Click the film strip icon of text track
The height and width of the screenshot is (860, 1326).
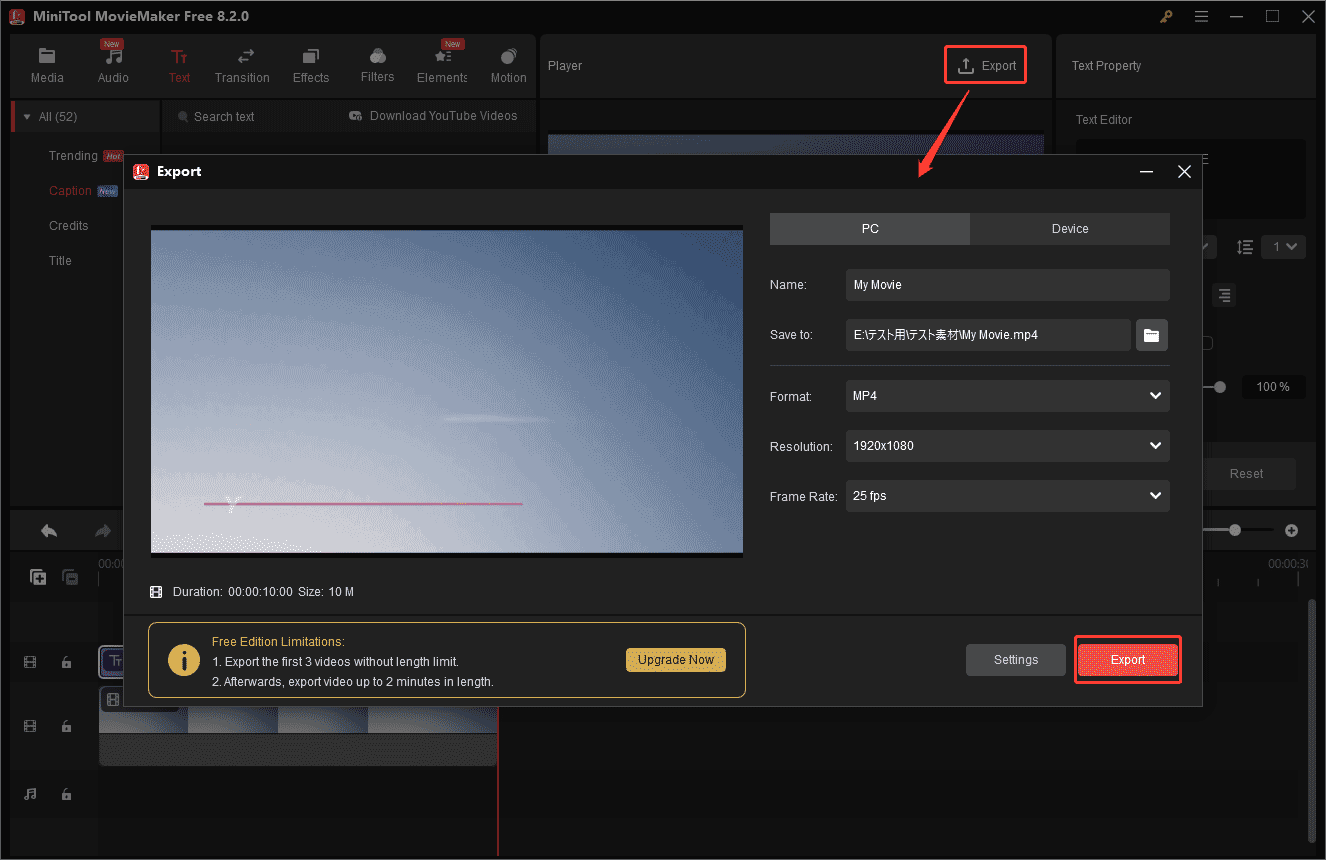[30, 662]
